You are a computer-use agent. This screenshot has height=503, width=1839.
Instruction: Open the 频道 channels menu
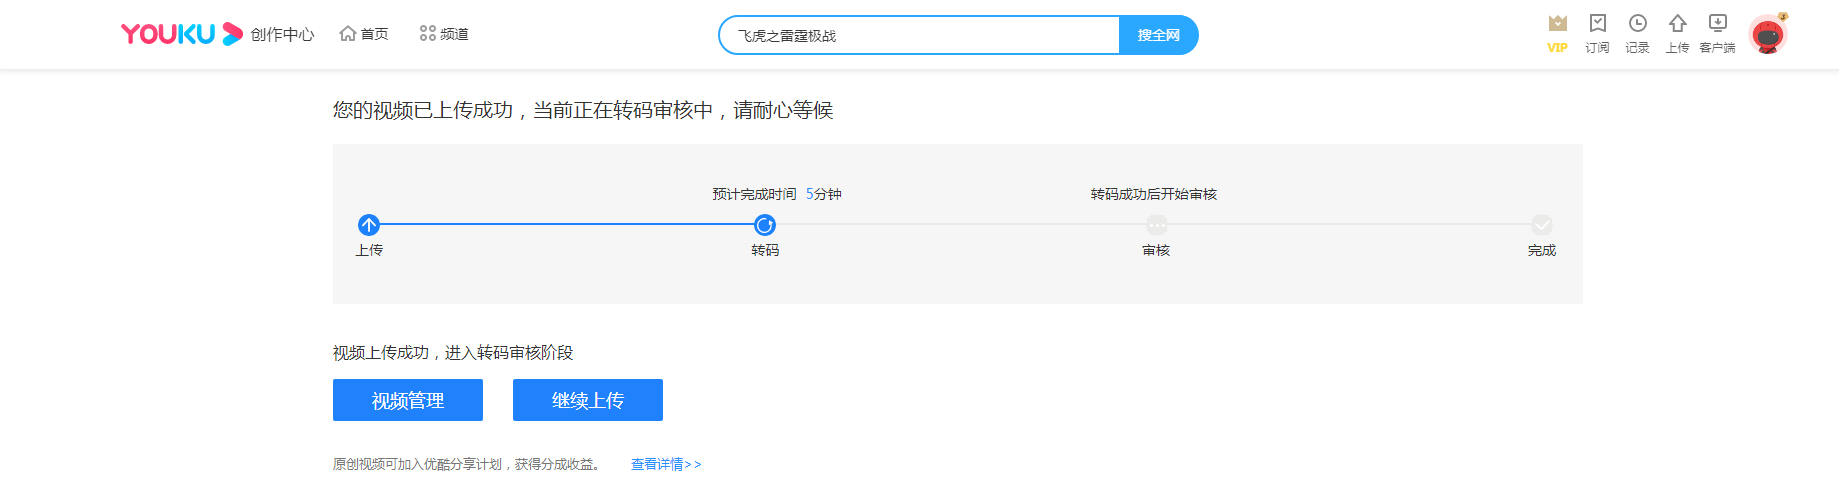(444, 34)
